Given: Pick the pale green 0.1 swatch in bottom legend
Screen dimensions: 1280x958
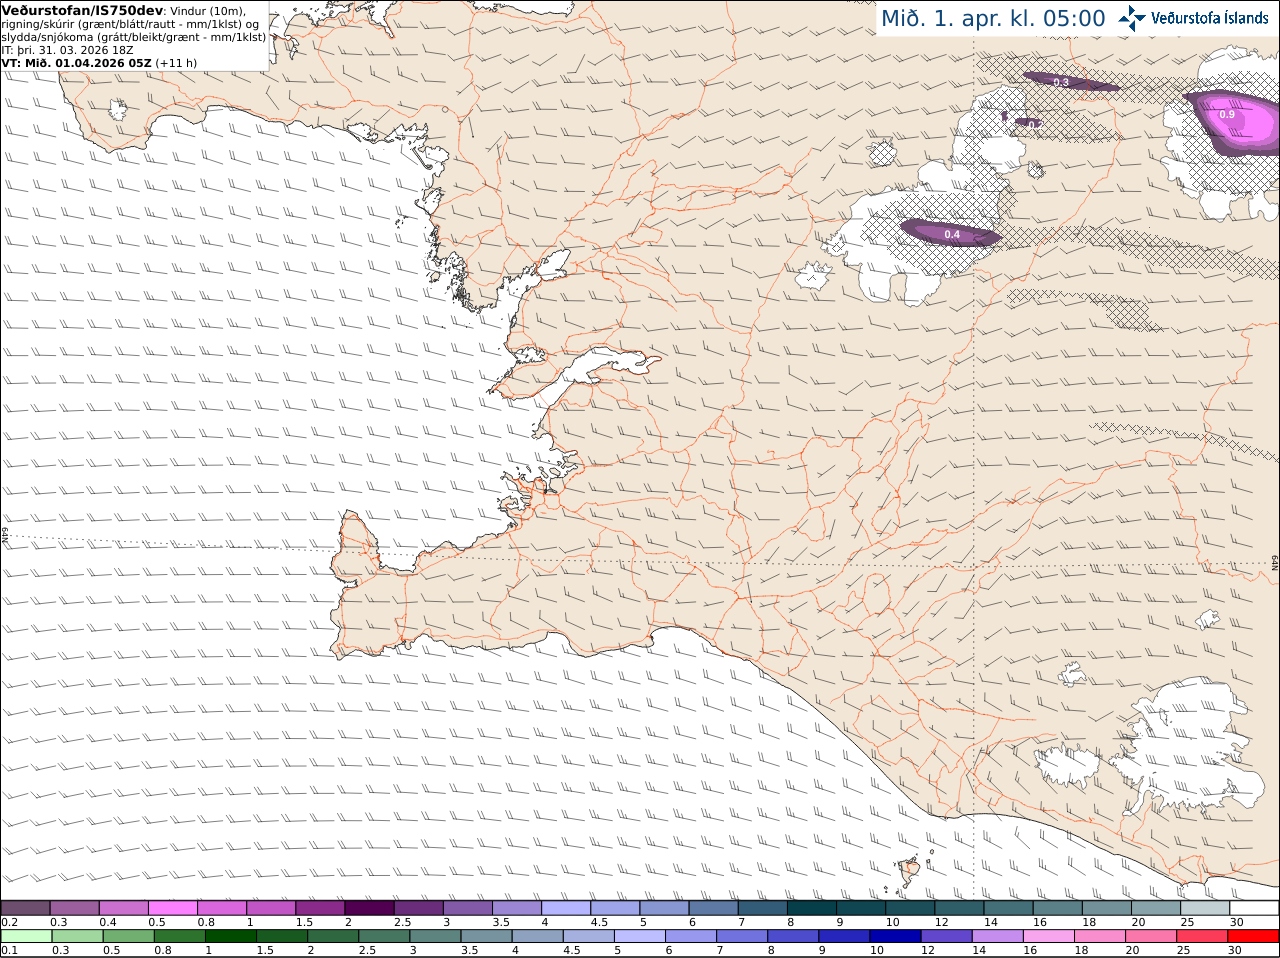Looking at the screenshot, I should (25, 936).
